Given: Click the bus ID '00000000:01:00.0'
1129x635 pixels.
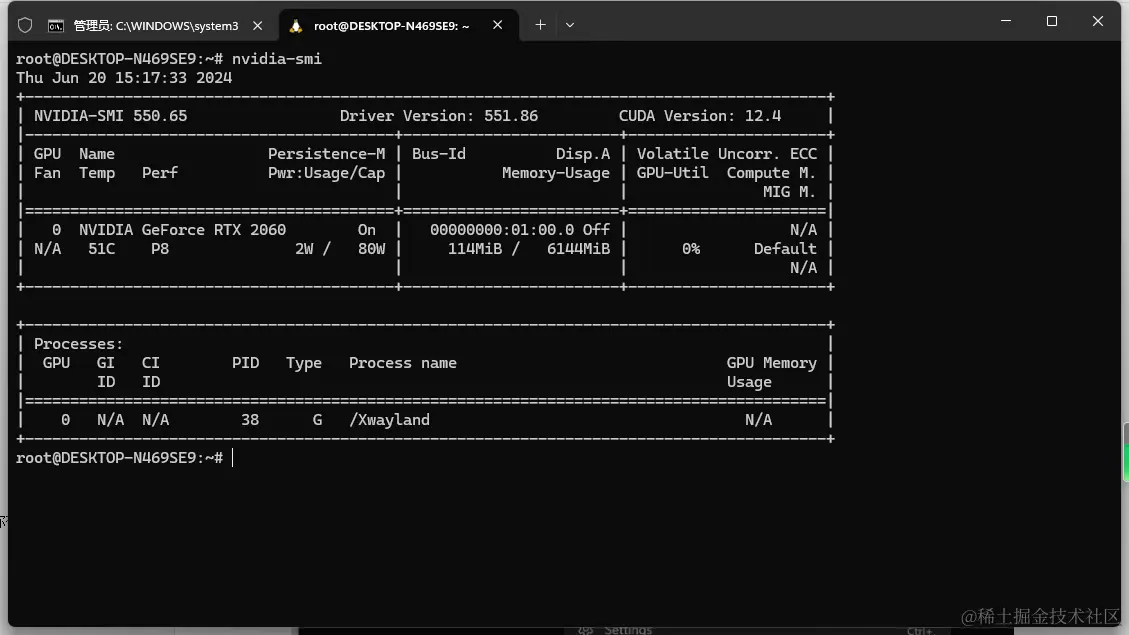Looking at the screenshot, I should pyautogui.click(x=502, y=230).
